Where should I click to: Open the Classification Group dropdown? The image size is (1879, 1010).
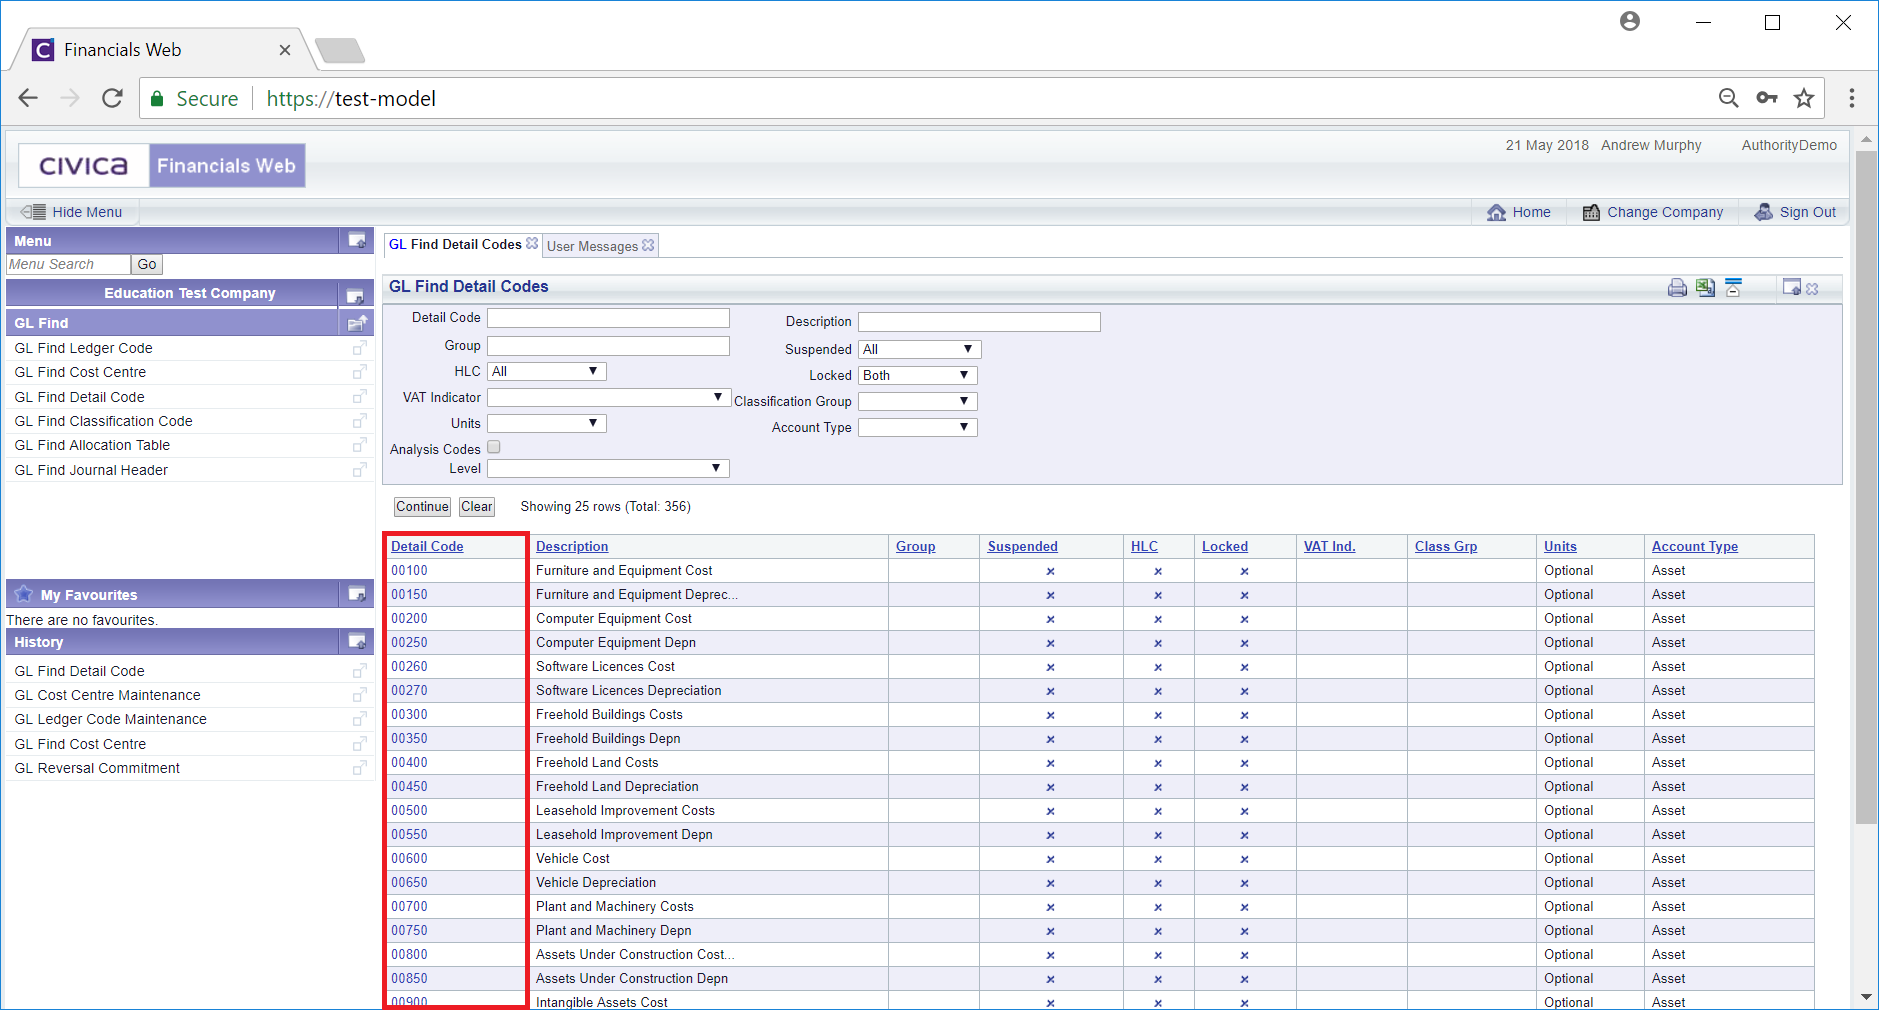click(x=918, y=401)
